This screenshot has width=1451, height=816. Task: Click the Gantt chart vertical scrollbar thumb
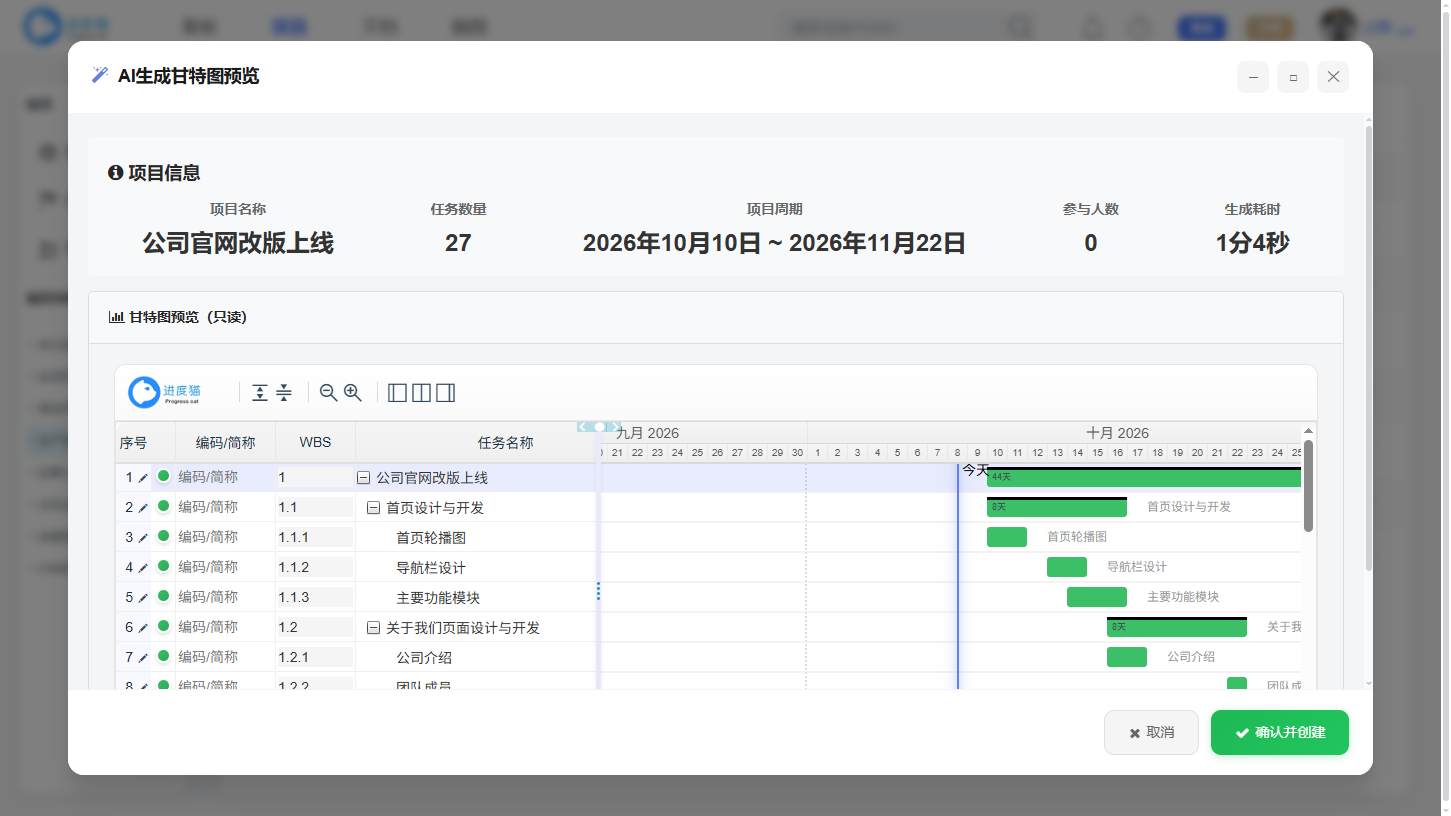(1308, 486)
